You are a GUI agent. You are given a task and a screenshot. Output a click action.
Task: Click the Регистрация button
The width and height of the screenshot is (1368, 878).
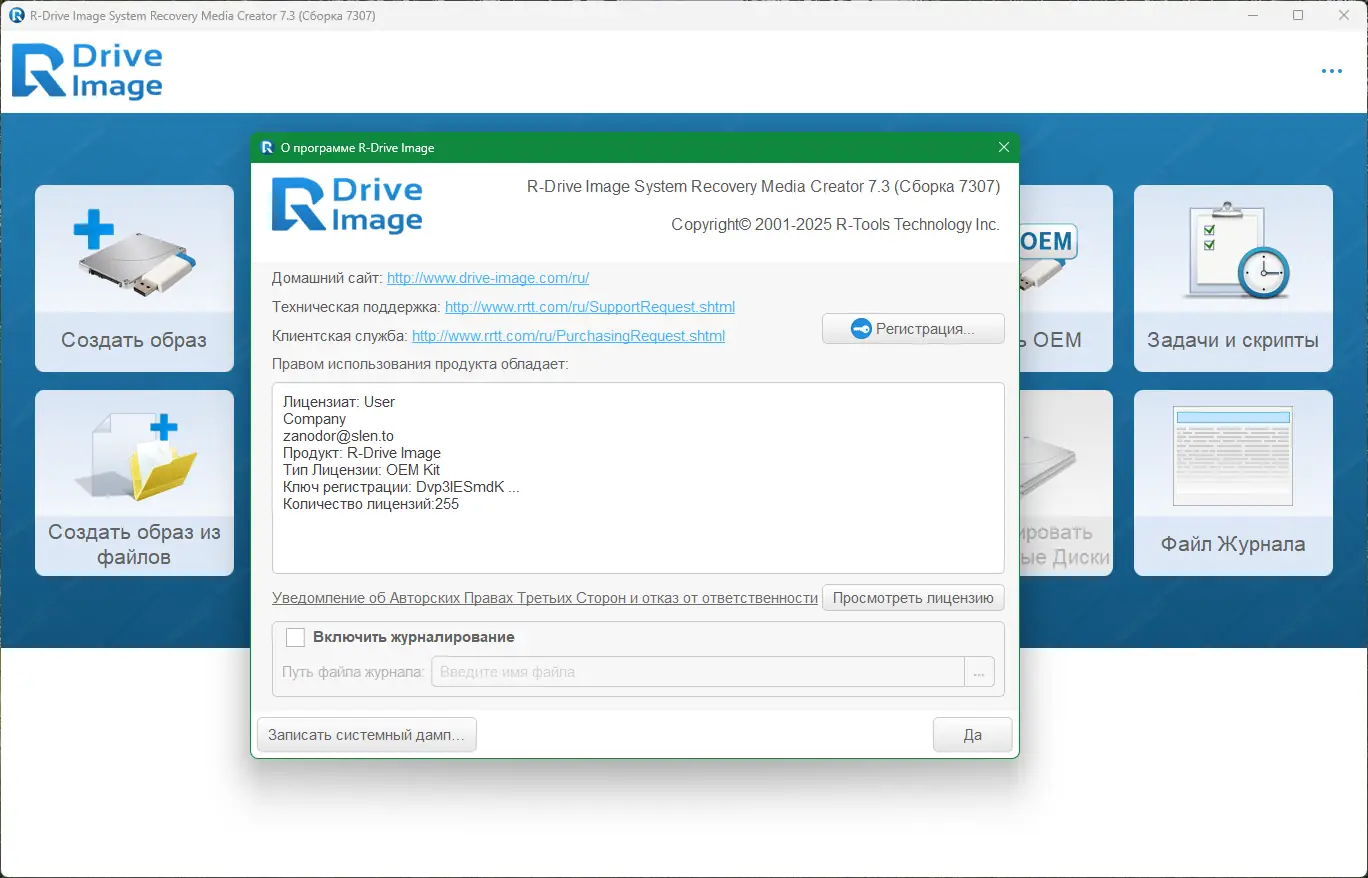(913, 329)
